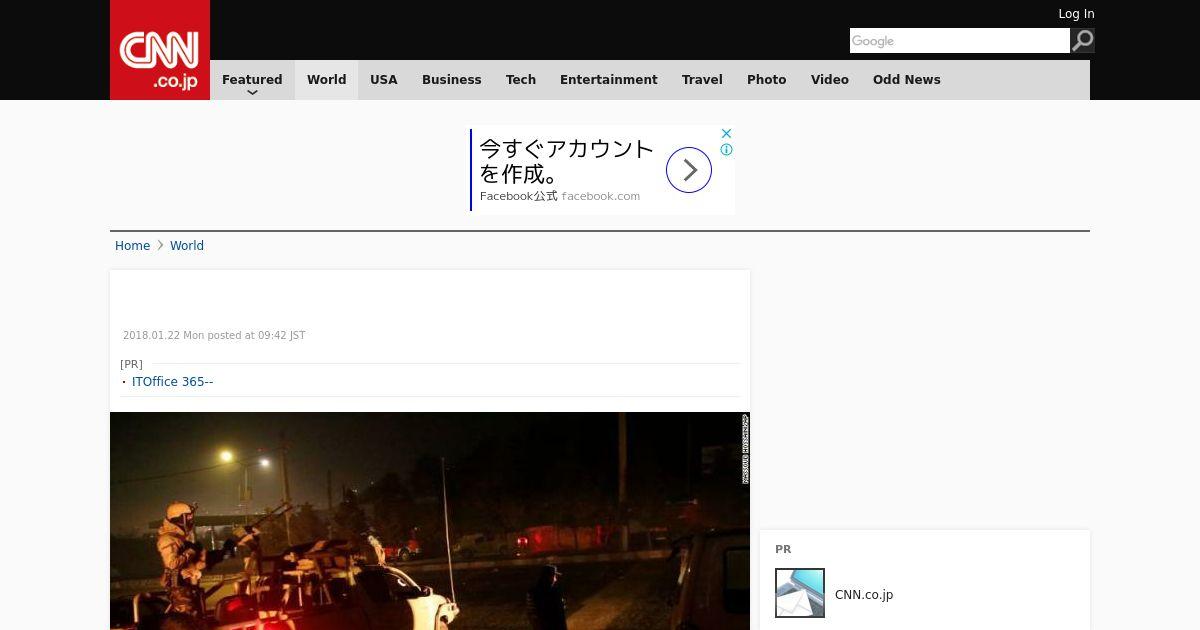Screen dimensions: 1200x630
Task: Select the Tech menu item
Action: (x=521, y=80)
